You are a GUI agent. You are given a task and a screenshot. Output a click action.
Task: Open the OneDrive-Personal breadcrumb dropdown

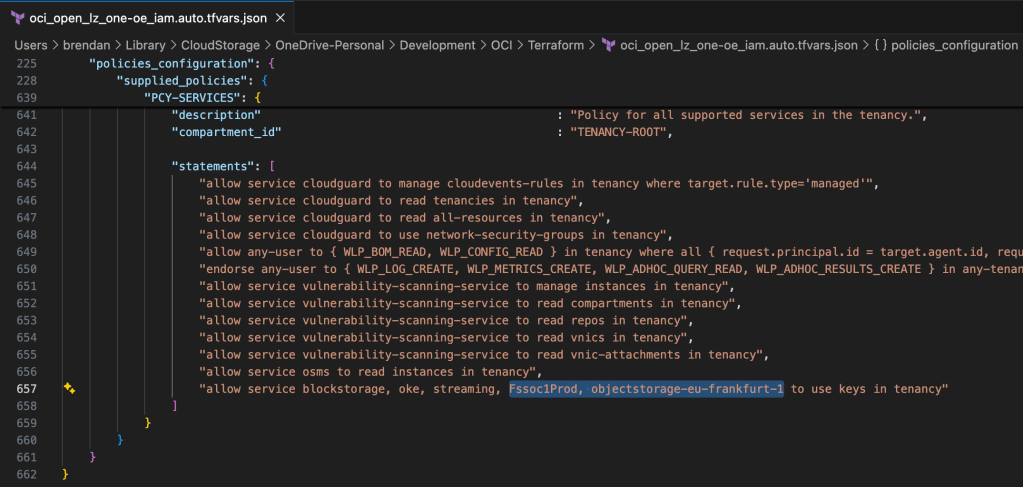click(x=331, y=45)
